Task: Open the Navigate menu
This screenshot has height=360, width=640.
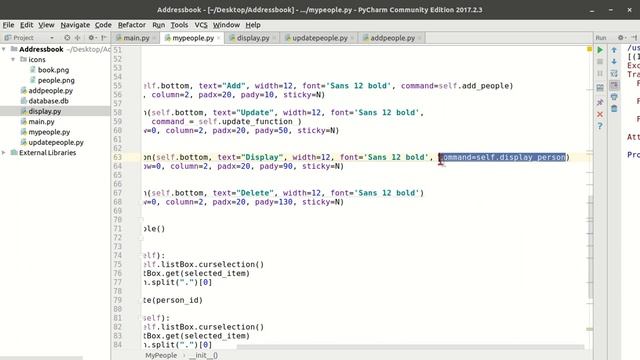Action: [75, 25]
